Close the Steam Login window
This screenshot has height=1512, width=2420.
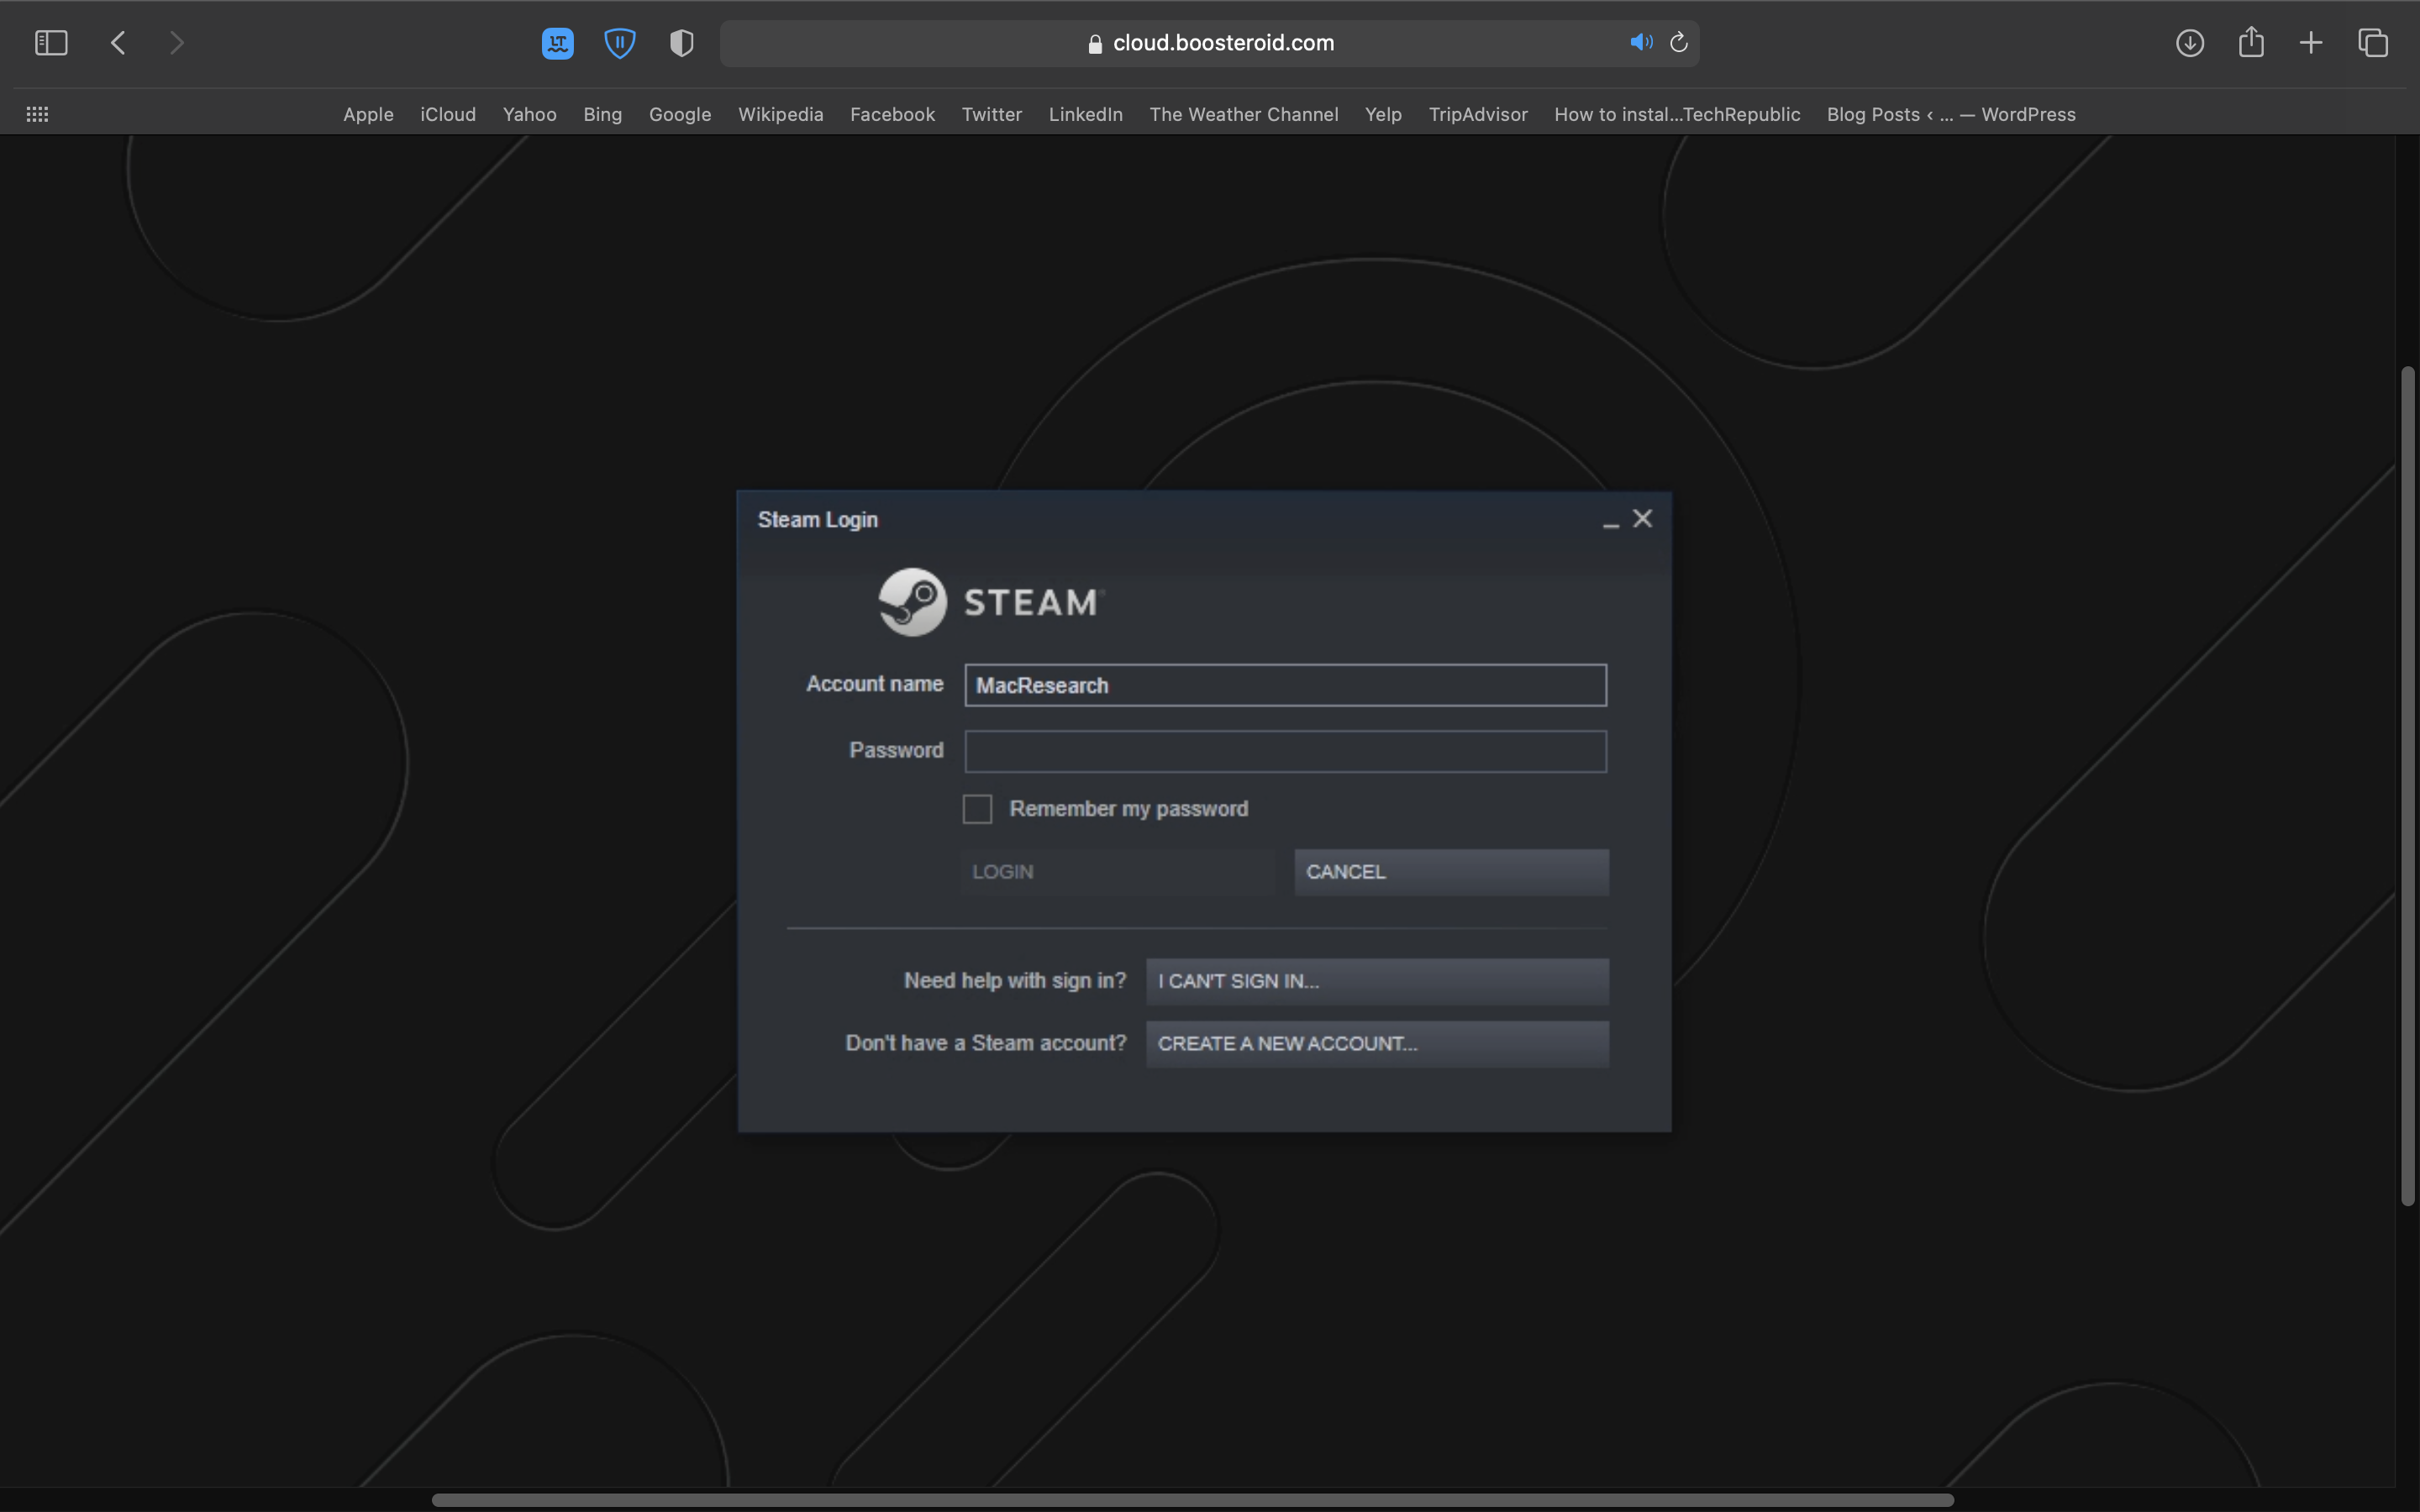(x=1643, y=518)
